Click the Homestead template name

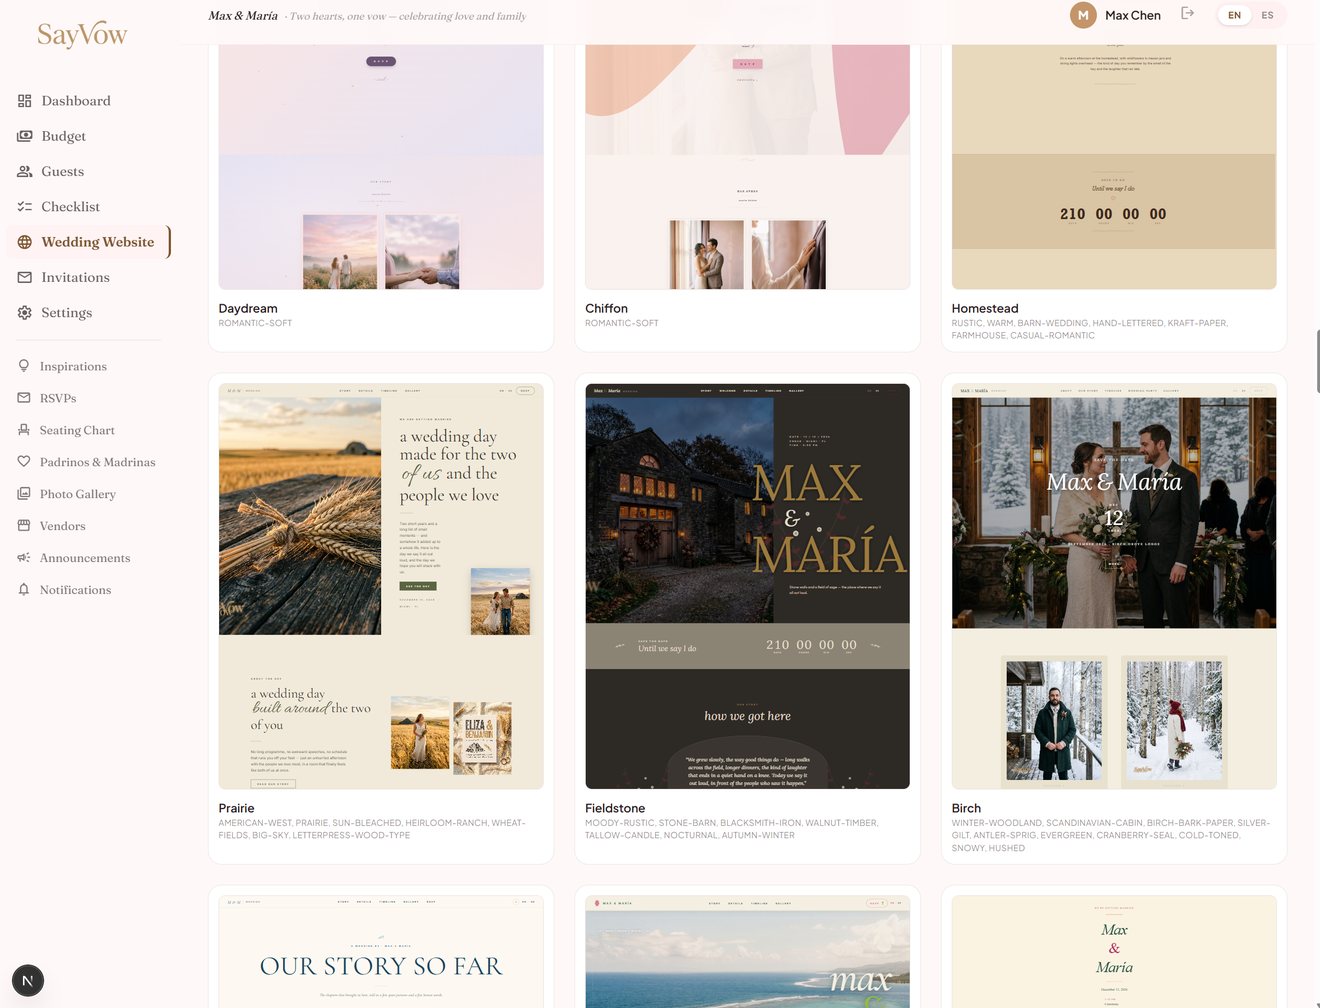[985, 309]
